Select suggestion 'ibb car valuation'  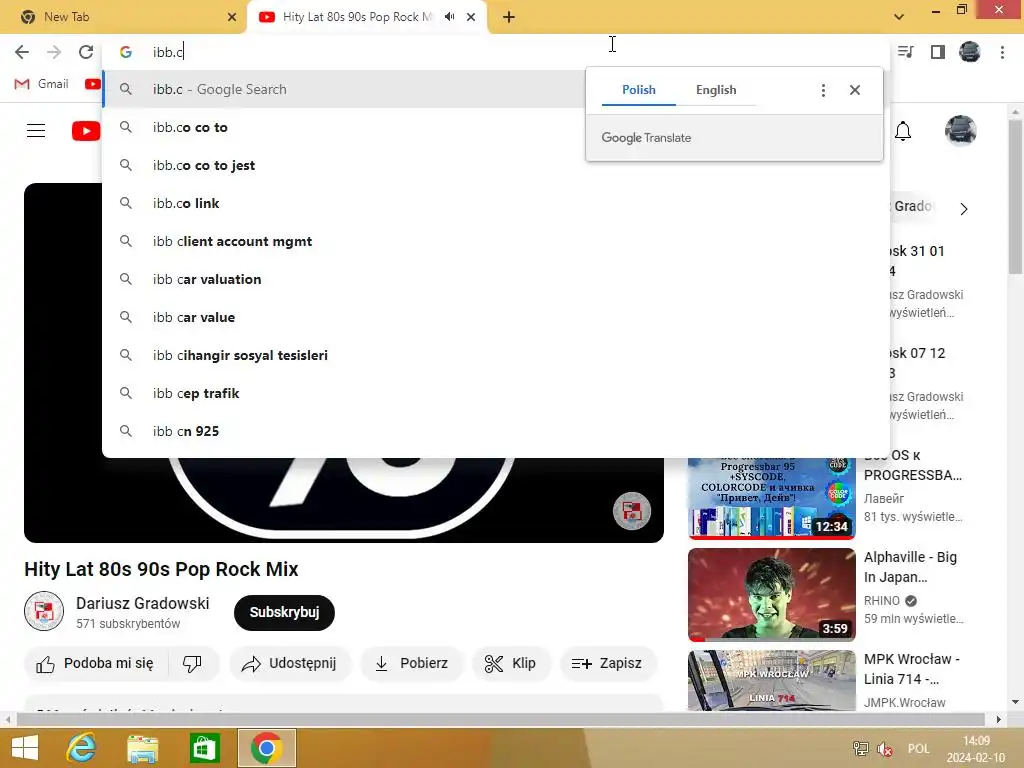tap(496, 279)
